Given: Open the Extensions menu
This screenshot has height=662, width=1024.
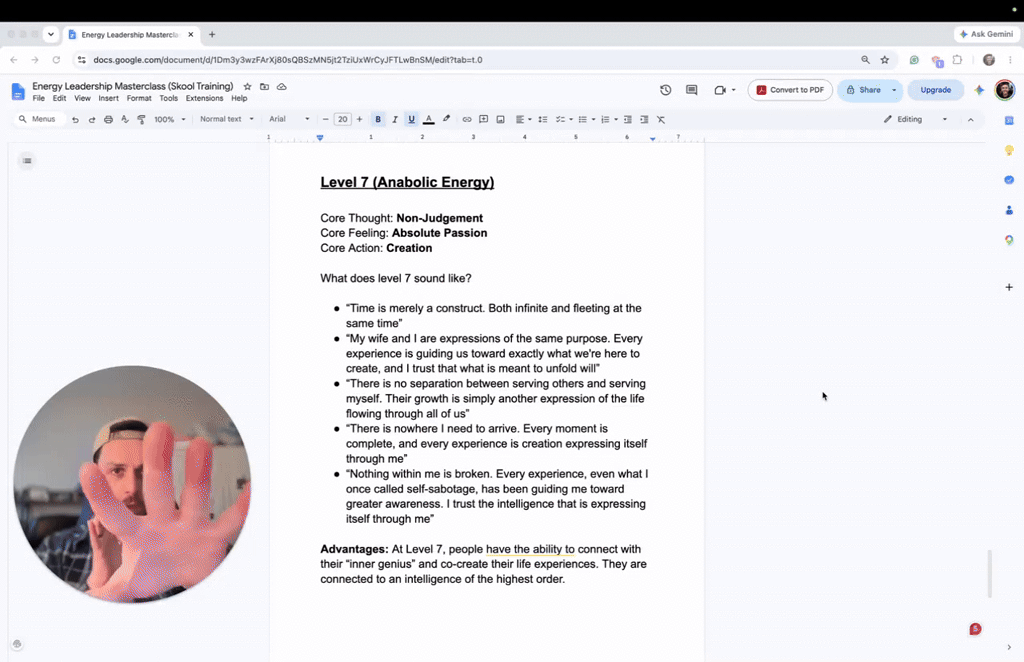Looking at the screenshot, I should 204,99.
